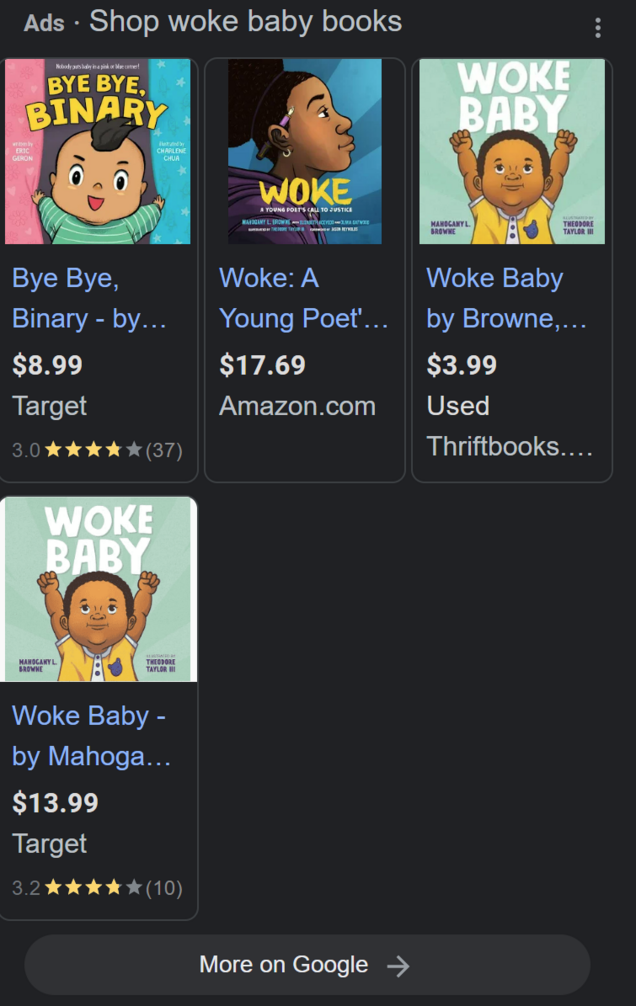Click the Thriftbooks seller name
The width and height of the screenshot is (636, 1006).
click(x=509, y=446)
